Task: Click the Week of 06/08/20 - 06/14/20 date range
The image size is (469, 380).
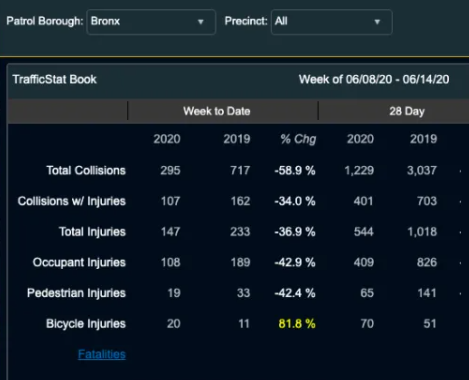Action: pyautogui.click(x=374, y=79)
